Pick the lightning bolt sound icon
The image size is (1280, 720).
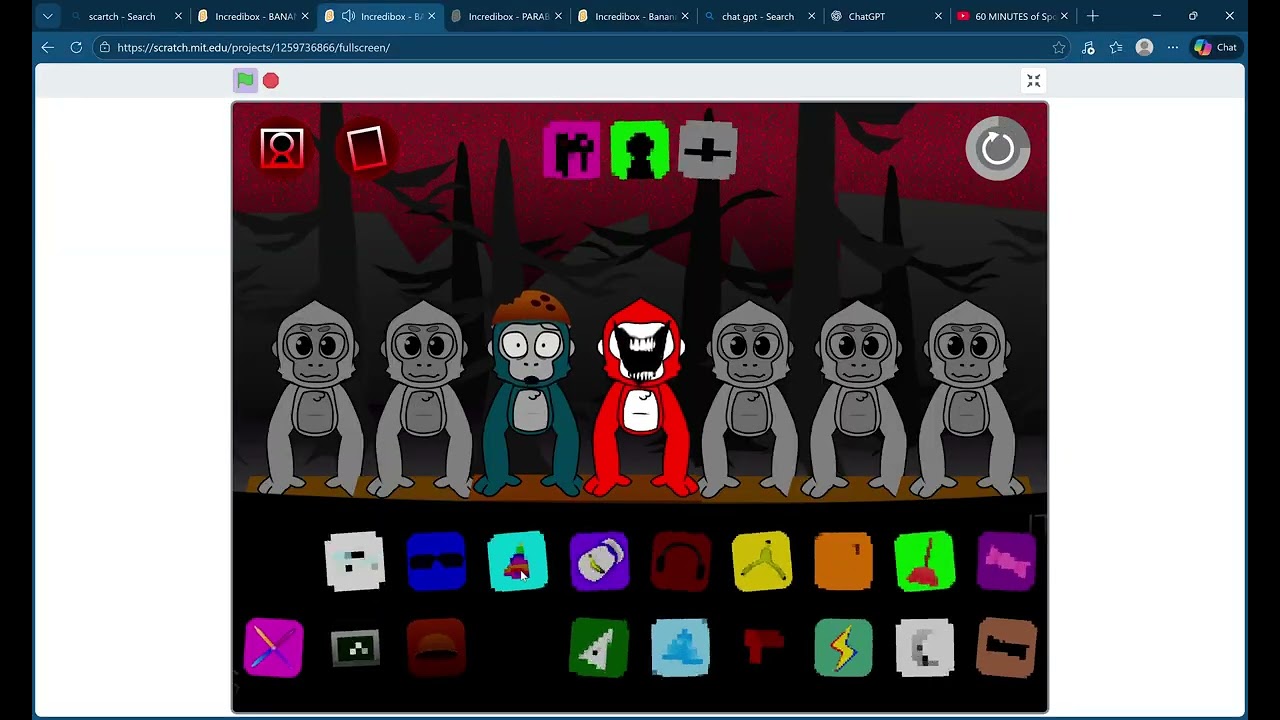[843, 648]
